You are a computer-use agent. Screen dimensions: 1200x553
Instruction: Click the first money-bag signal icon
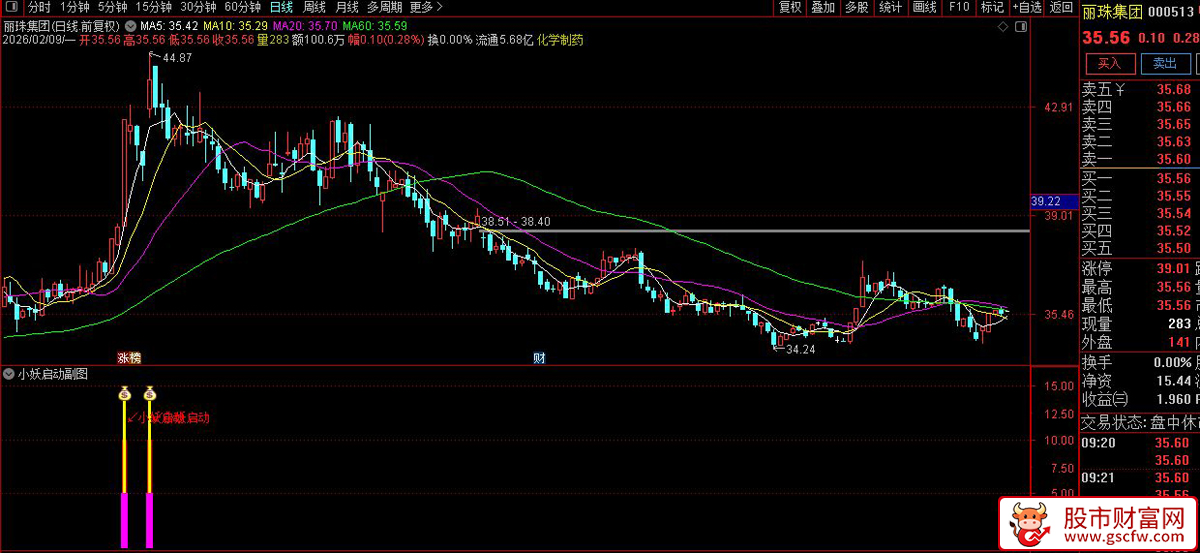(x=124, y=393)
